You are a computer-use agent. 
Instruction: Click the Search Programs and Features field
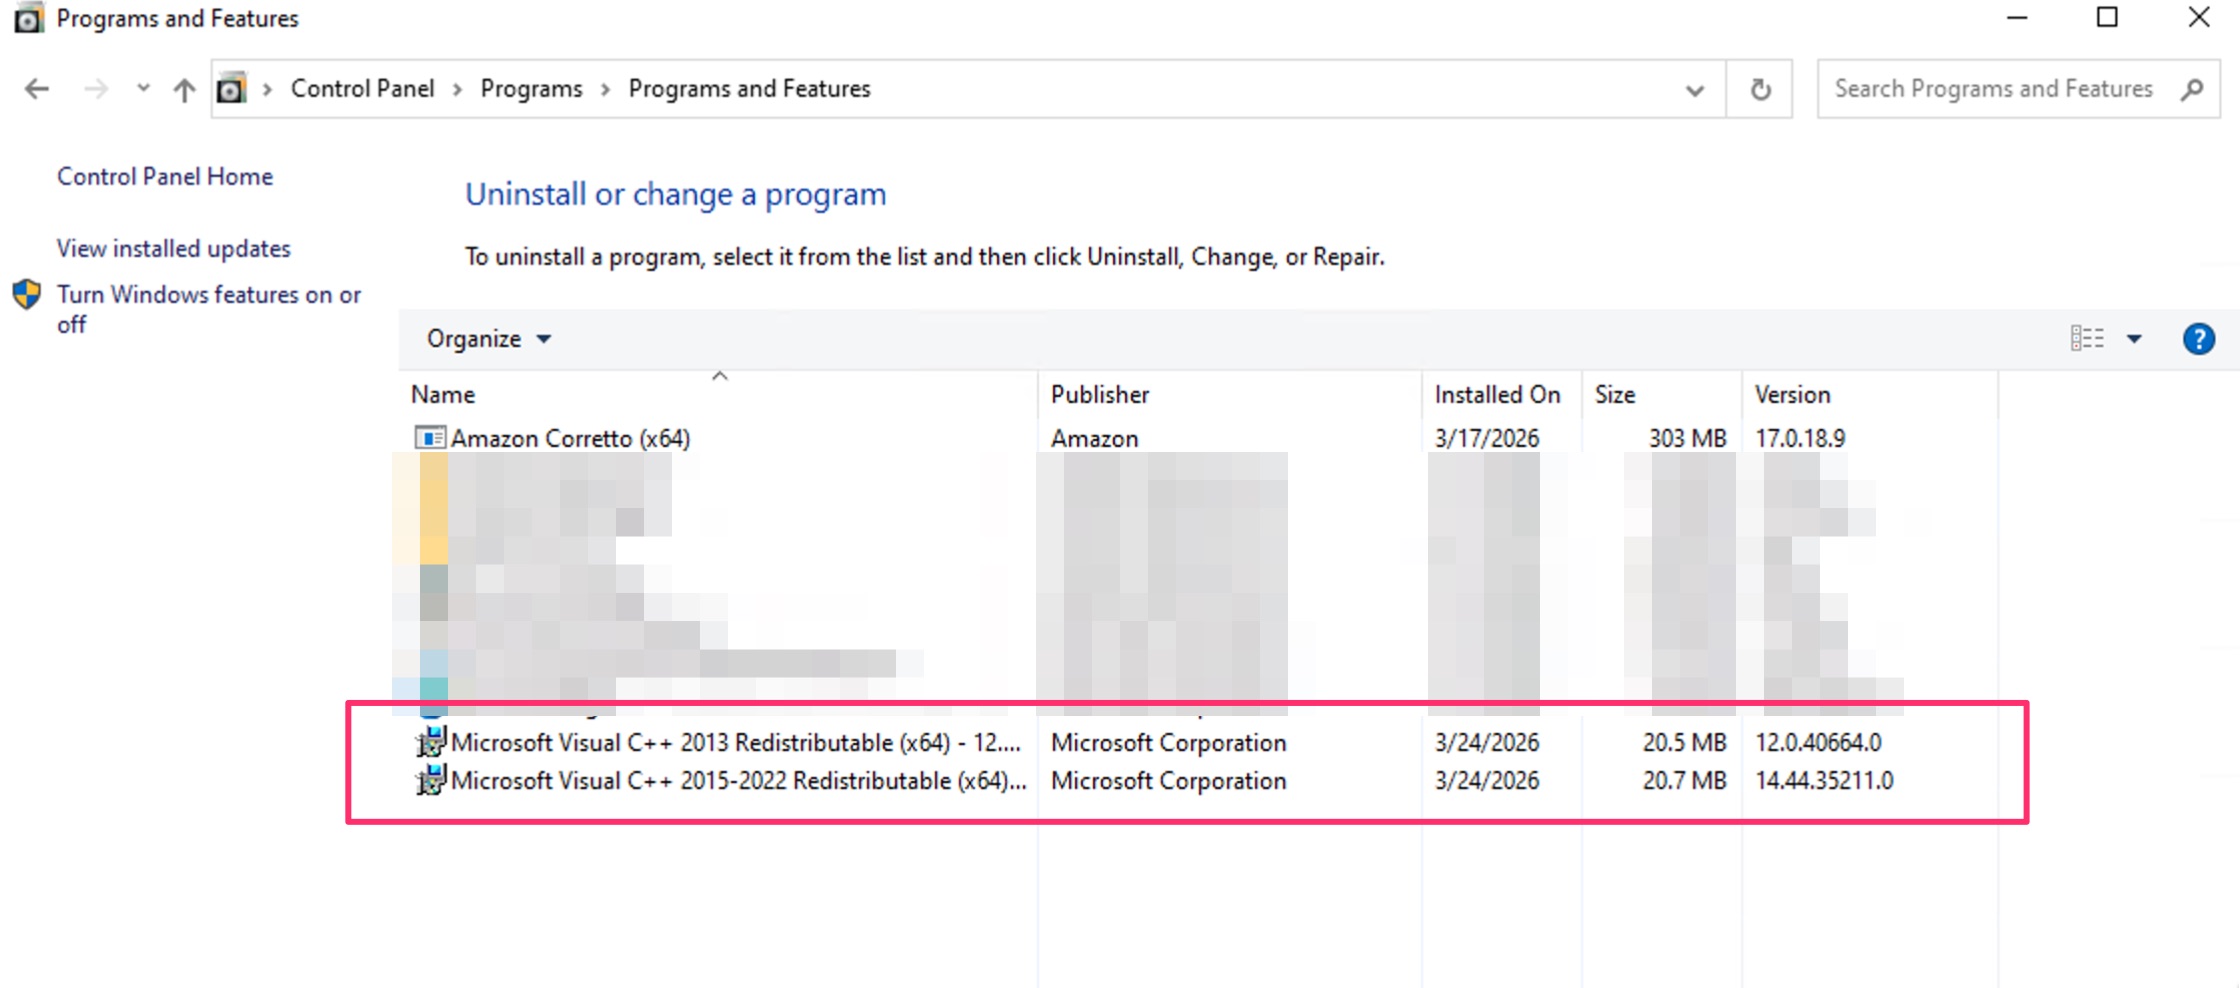point(1993,89)
